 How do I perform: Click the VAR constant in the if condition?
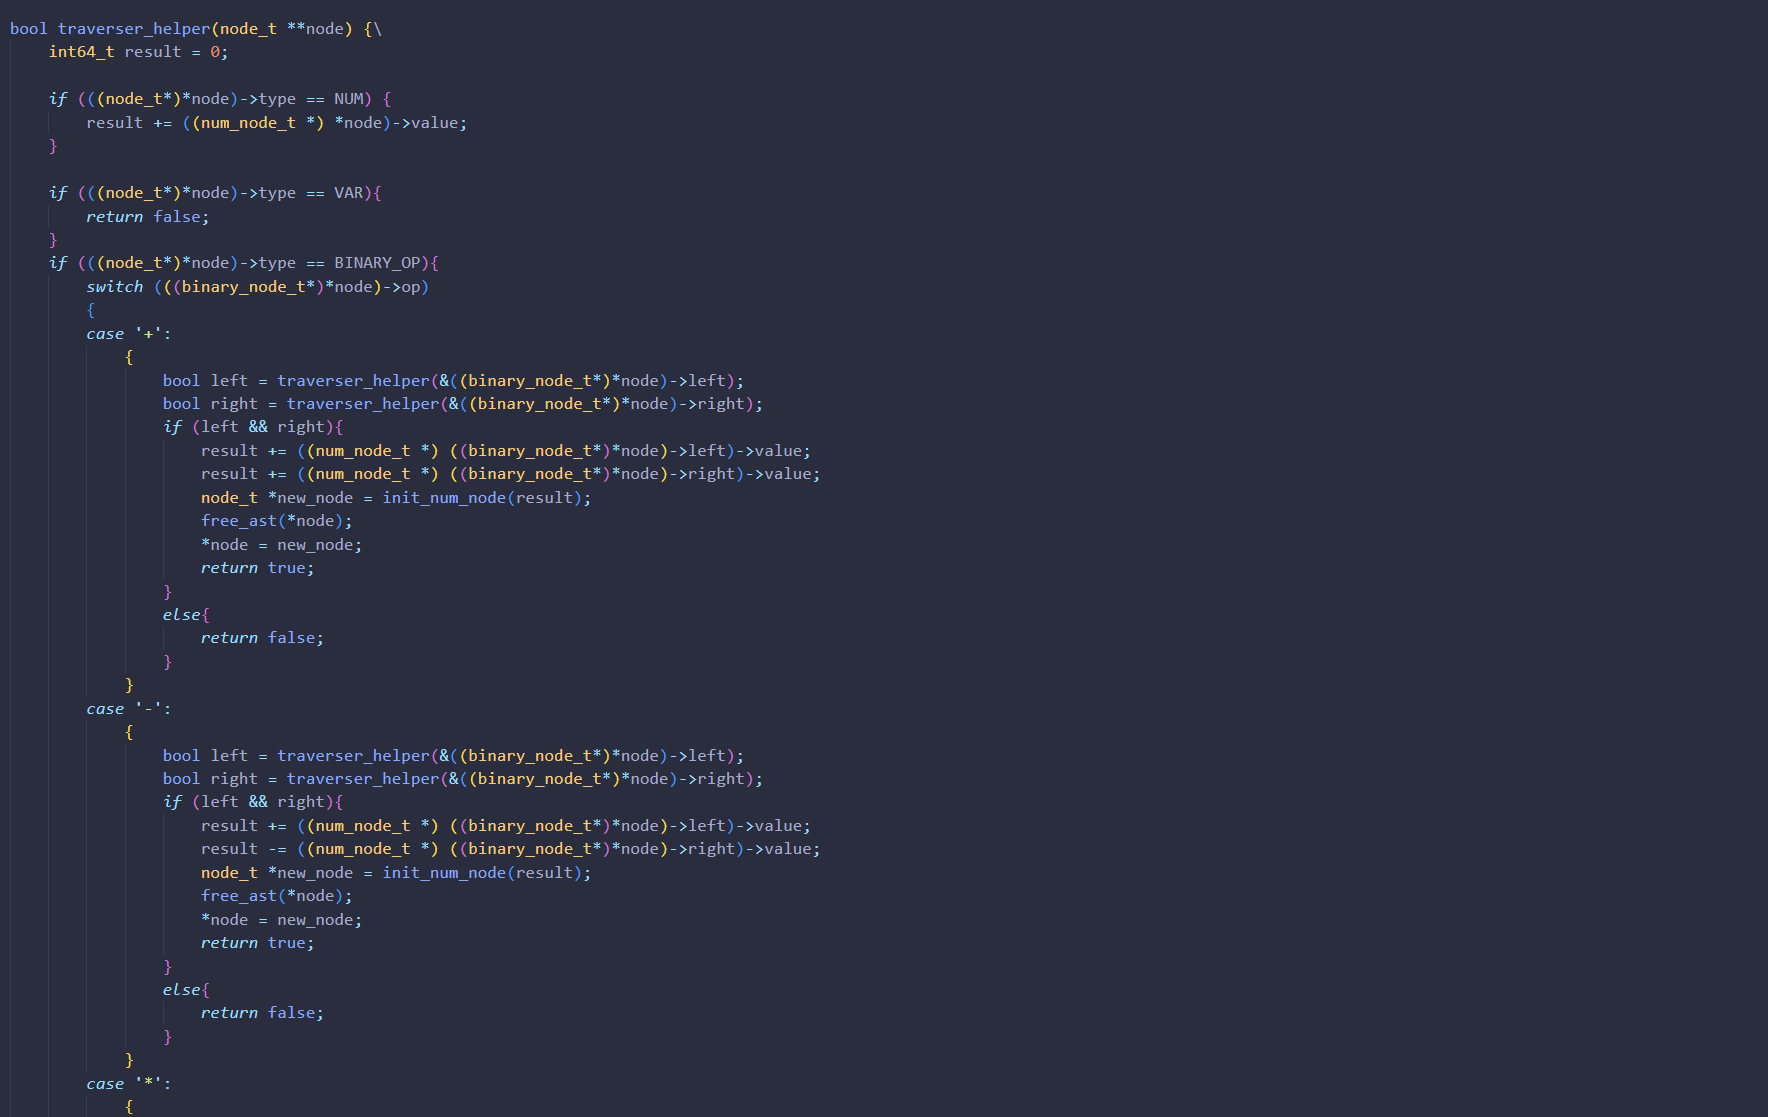pyautogui.click(x=349, y=193)
